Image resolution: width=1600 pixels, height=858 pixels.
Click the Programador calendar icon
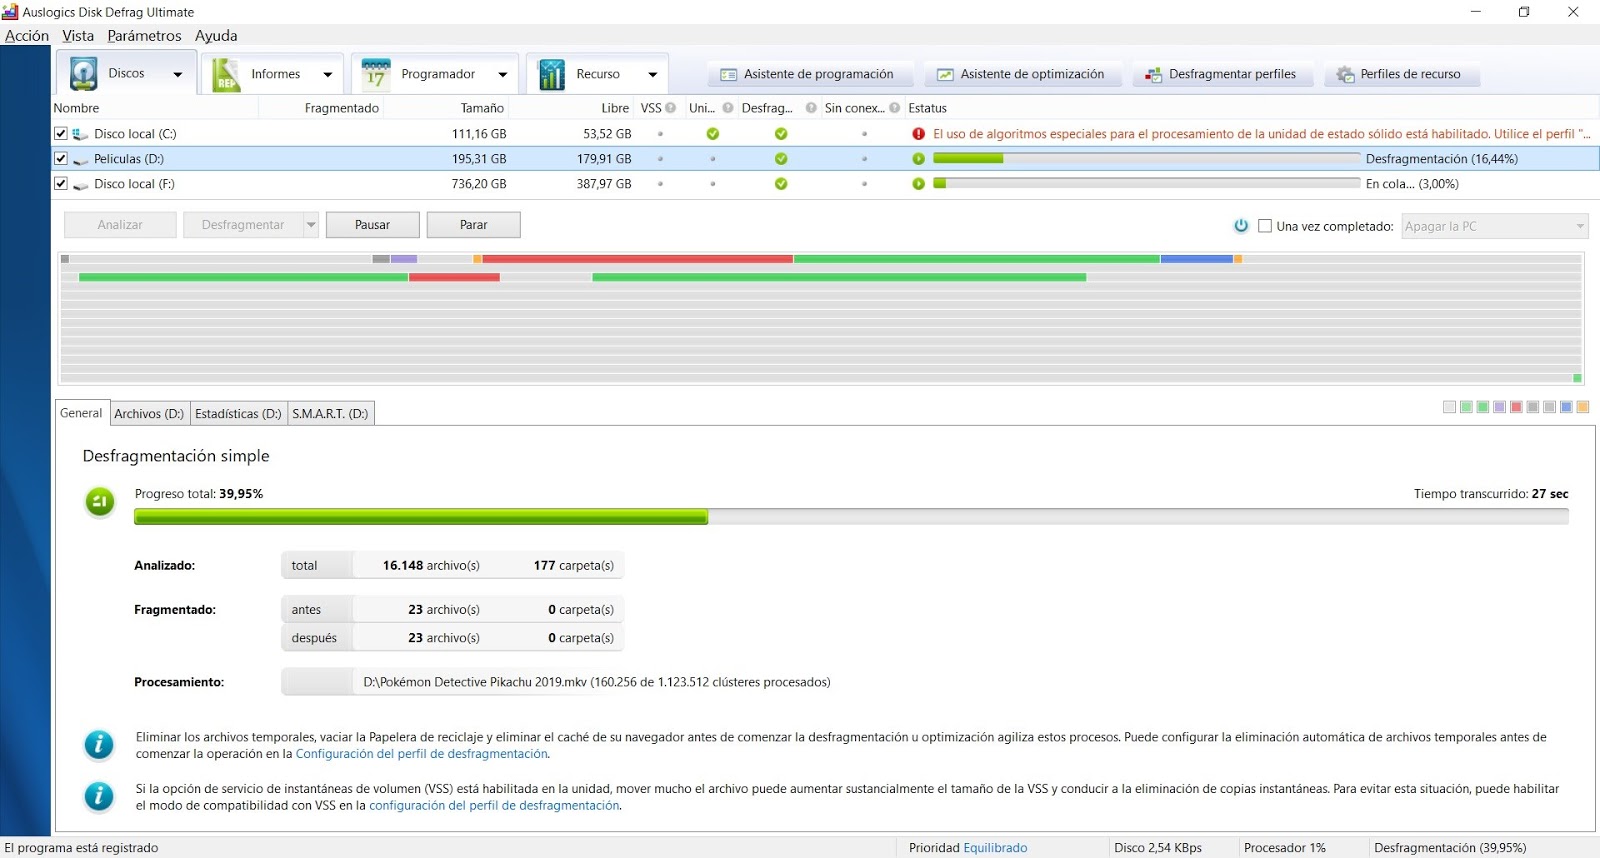click(376, 74)
